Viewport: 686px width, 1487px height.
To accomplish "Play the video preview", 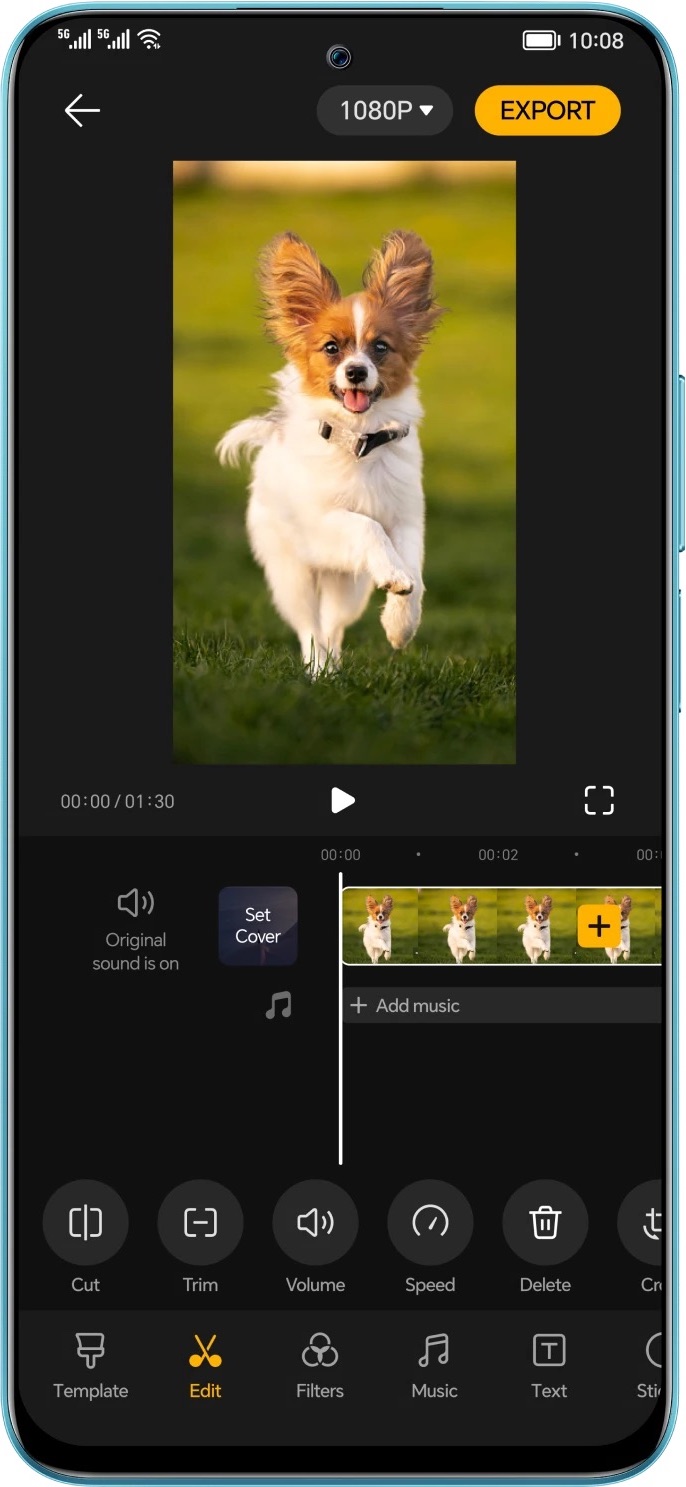I will tap(343, 800).
